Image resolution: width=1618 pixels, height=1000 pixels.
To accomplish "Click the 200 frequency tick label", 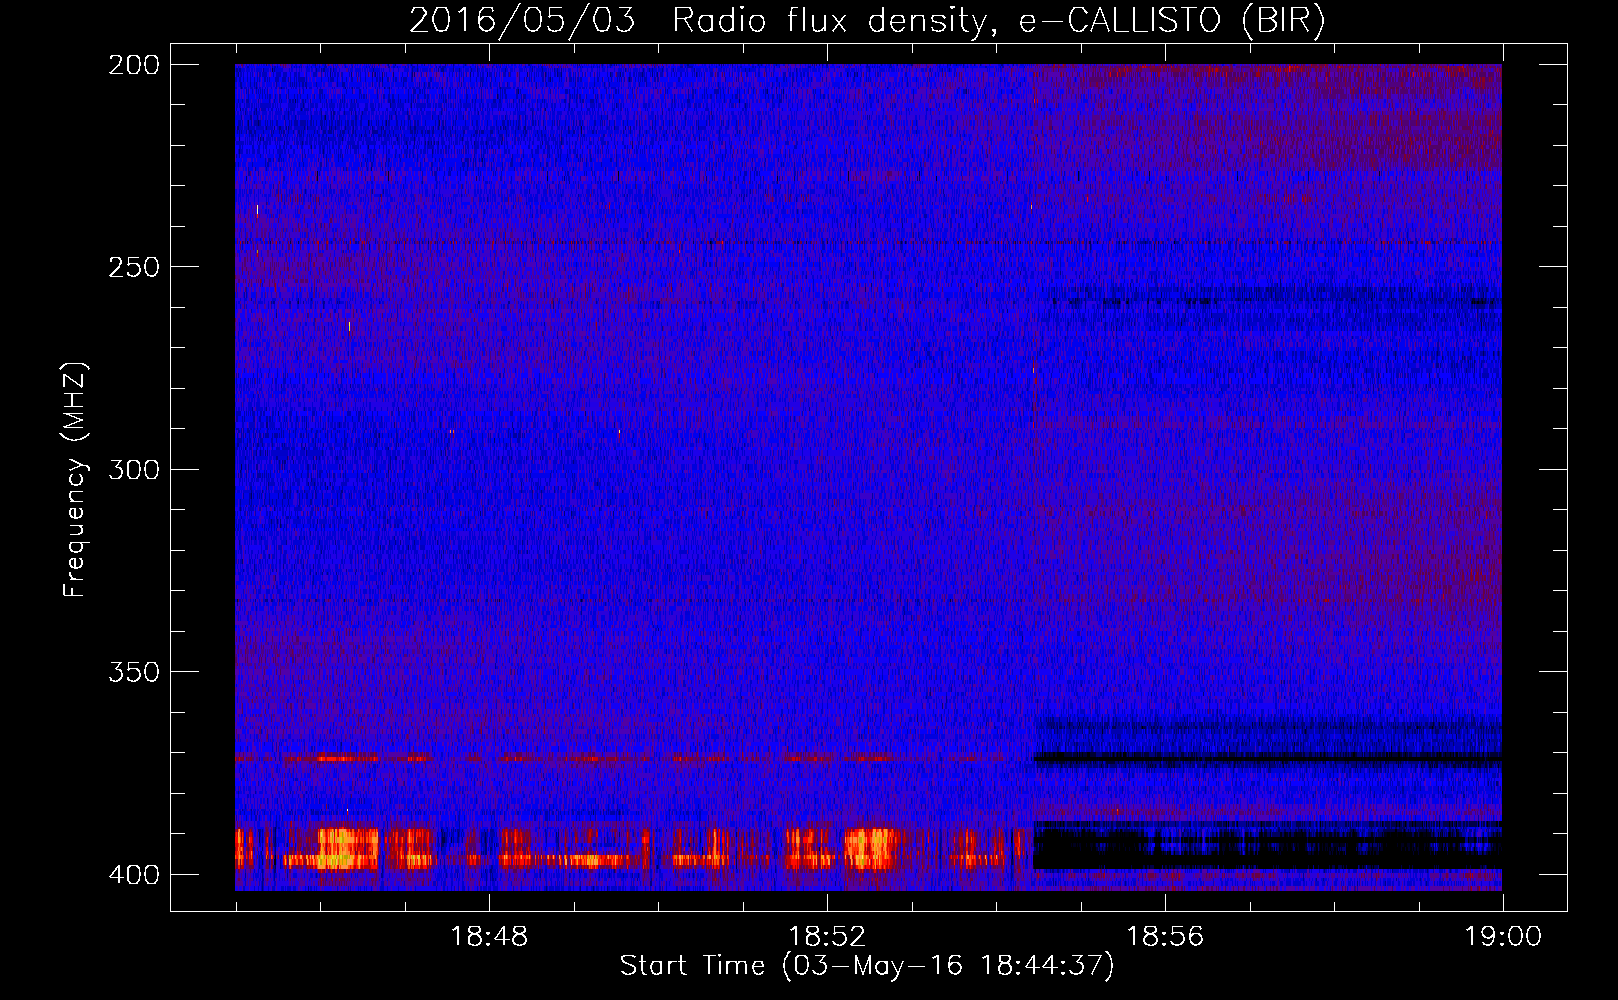I will (133, 65).
